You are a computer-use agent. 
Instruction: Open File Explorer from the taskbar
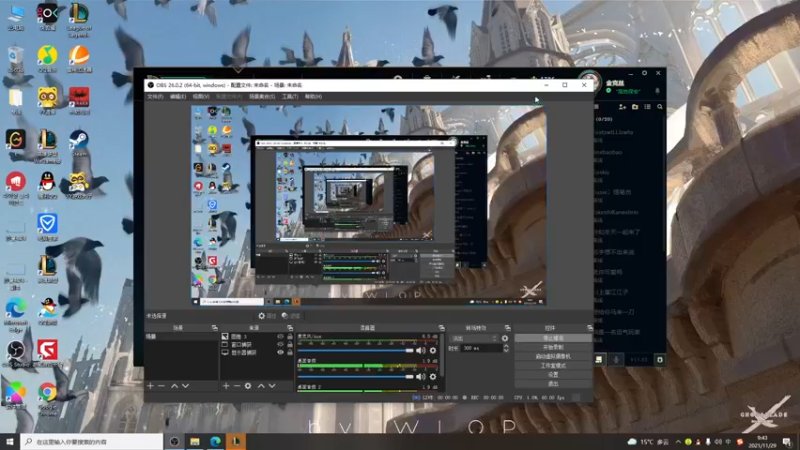click(x=195, y=442)
